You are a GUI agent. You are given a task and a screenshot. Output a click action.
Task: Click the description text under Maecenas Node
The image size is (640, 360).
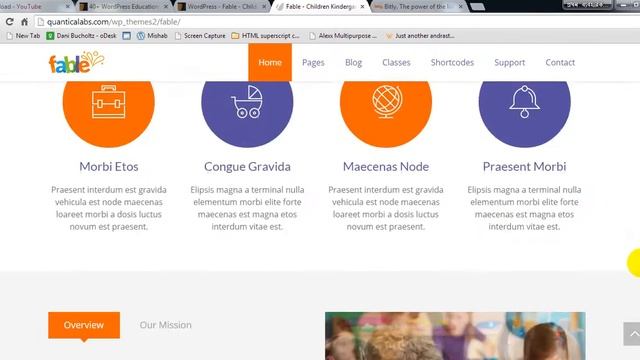pyautogui.click(x=386, y=208)
